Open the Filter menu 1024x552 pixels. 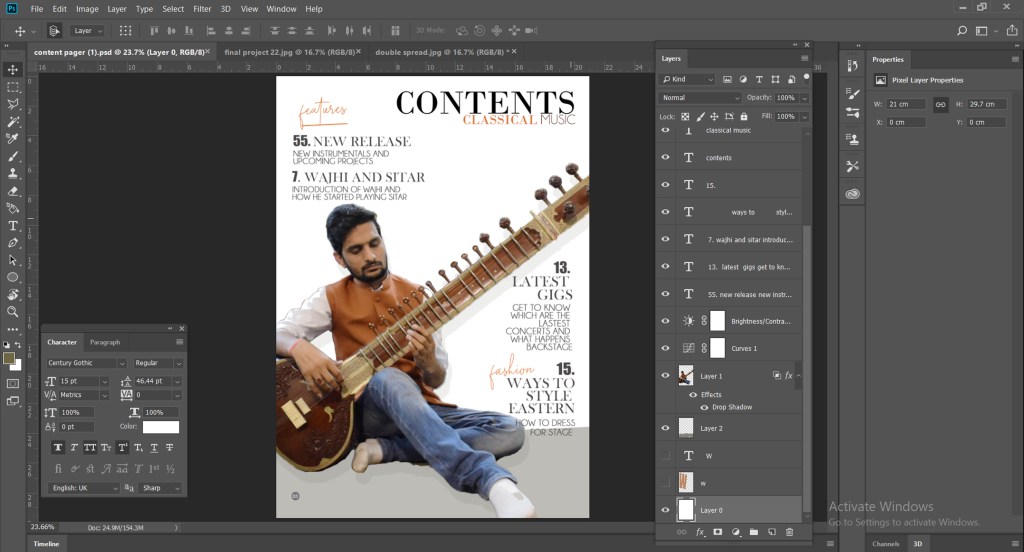tap(202, 9)
